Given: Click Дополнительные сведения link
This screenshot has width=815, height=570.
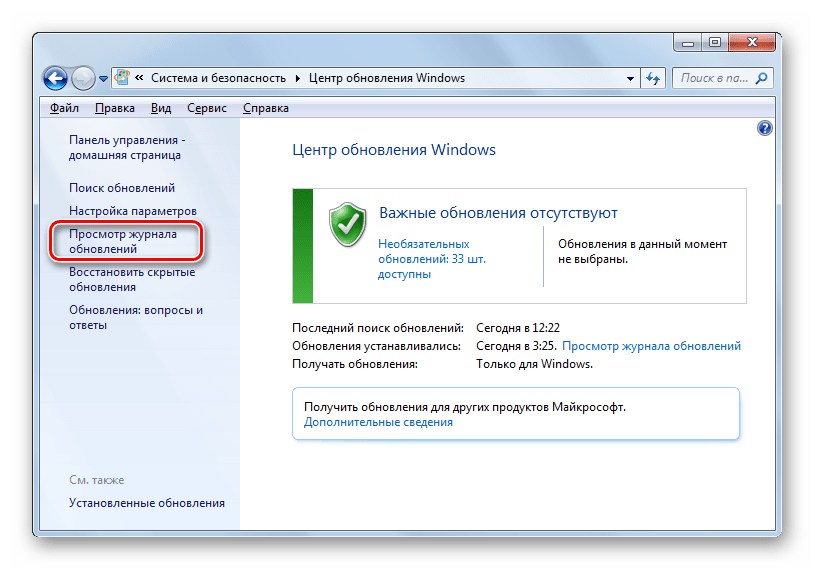Looking at the screenshot, I should [378, 422].
